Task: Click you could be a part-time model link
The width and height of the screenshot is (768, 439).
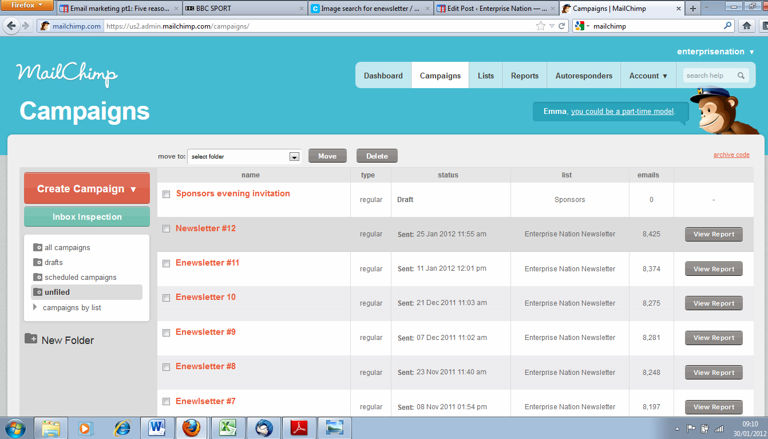Action: click(x=622, y=111)
